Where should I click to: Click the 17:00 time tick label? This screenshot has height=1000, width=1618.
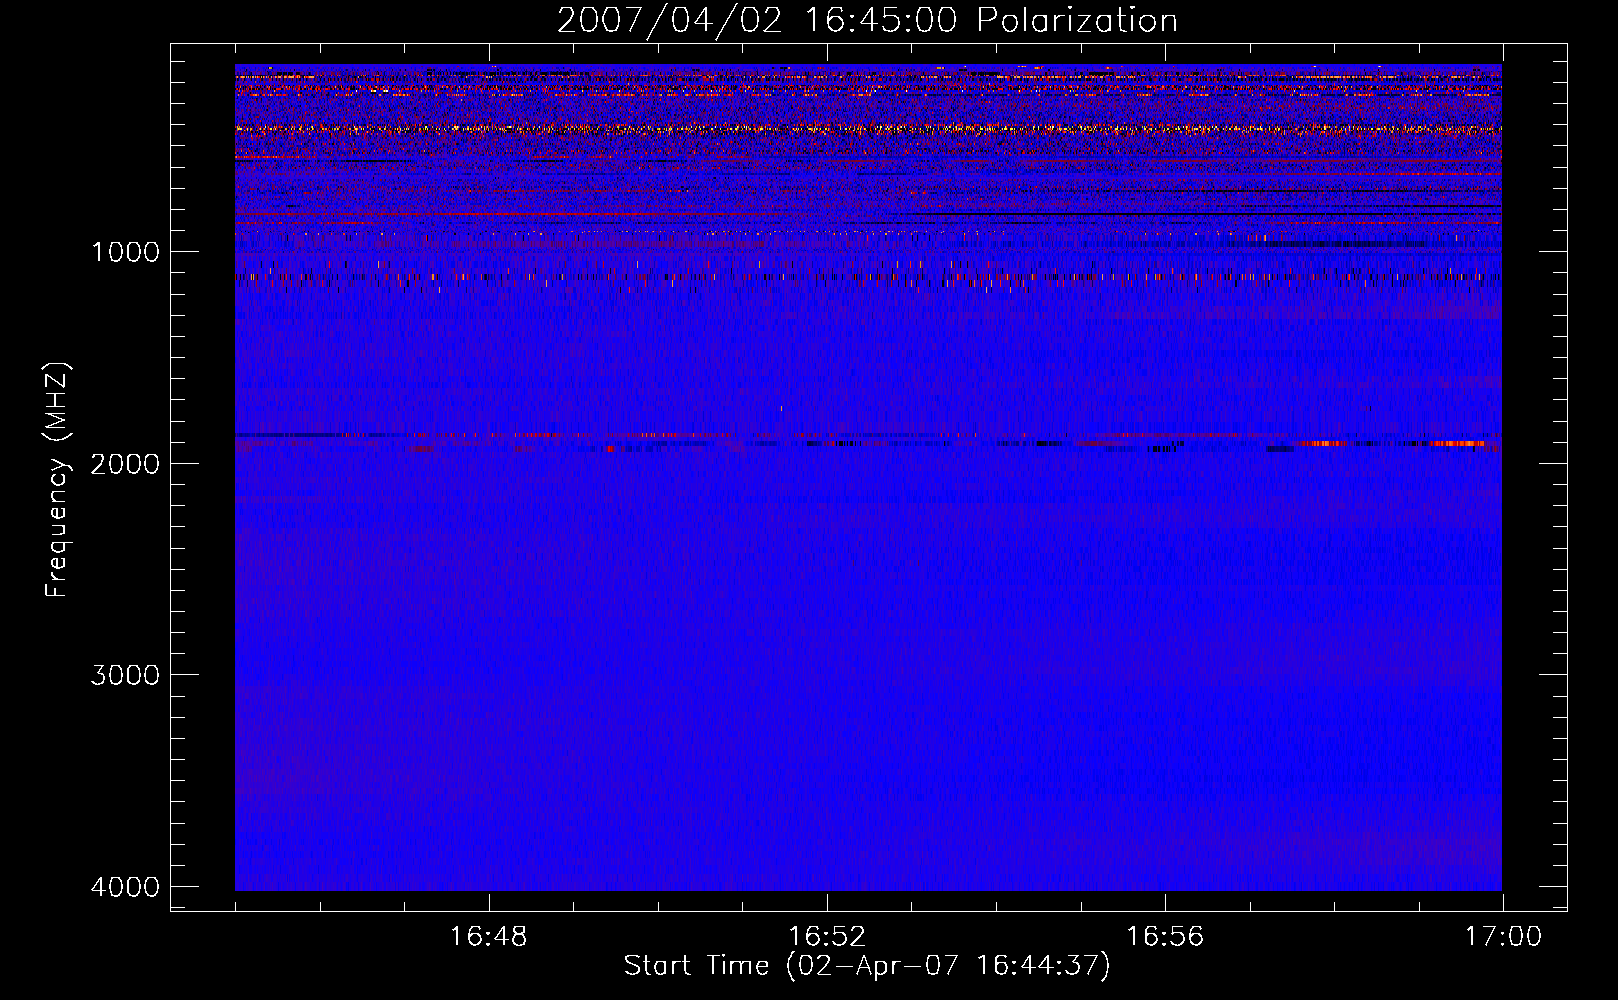[x=1503, y=937]
